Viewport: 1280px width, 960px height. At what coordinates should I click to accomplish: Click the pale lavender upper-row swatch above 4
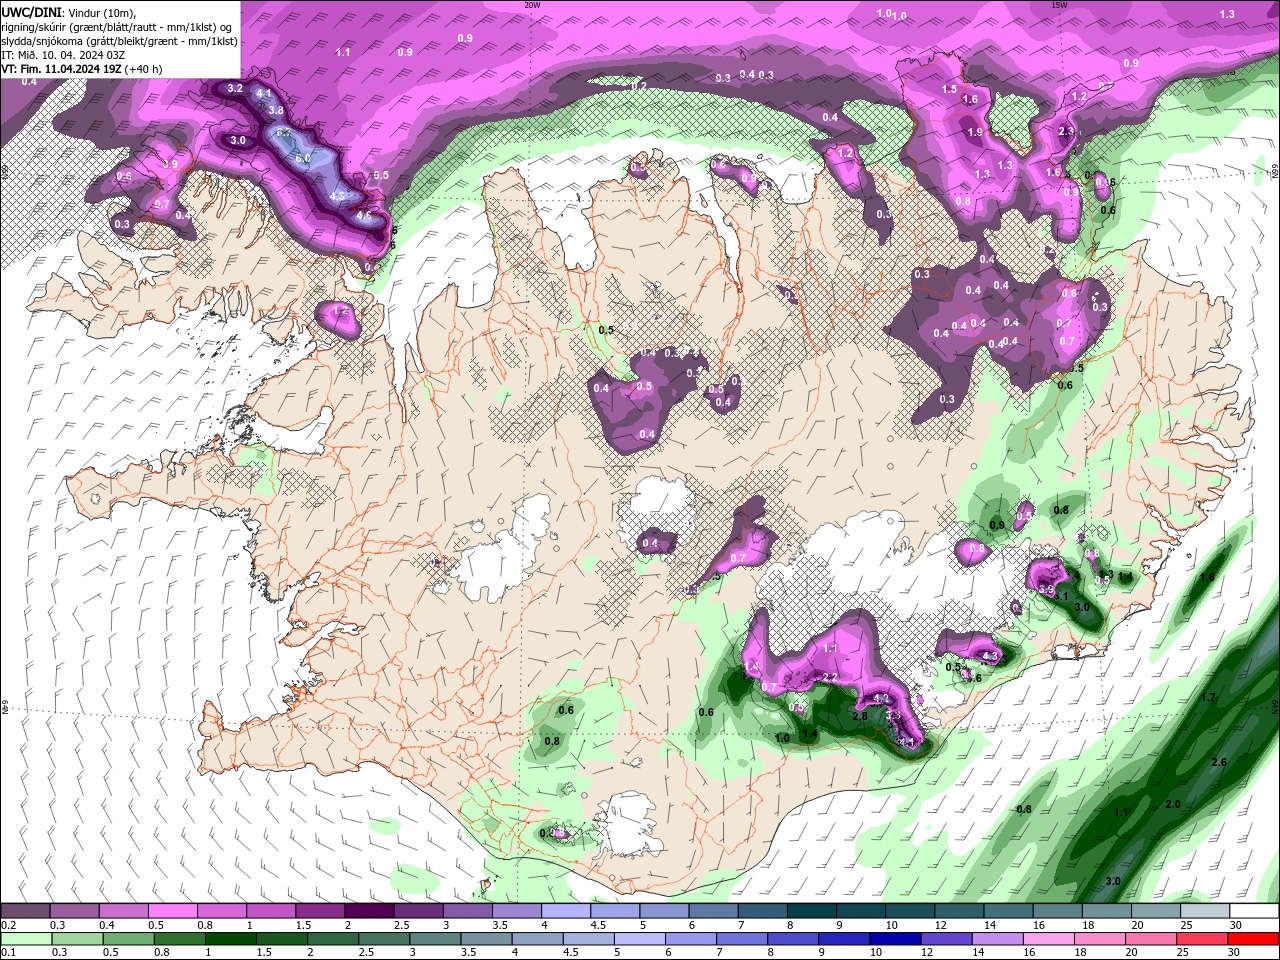[x=566, y=911]
